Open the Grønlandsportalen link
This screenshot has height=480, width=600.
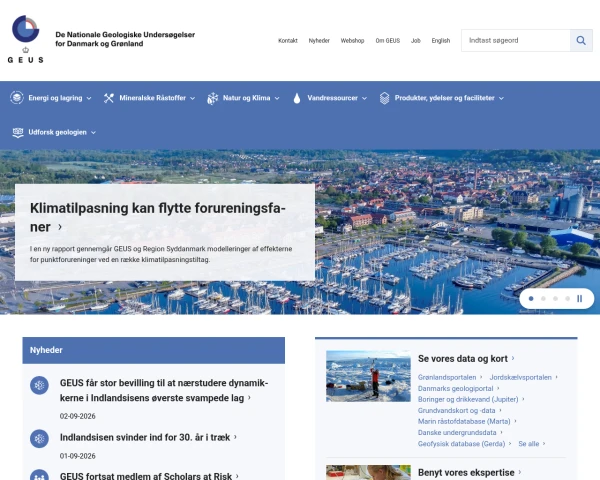[447, 377]
